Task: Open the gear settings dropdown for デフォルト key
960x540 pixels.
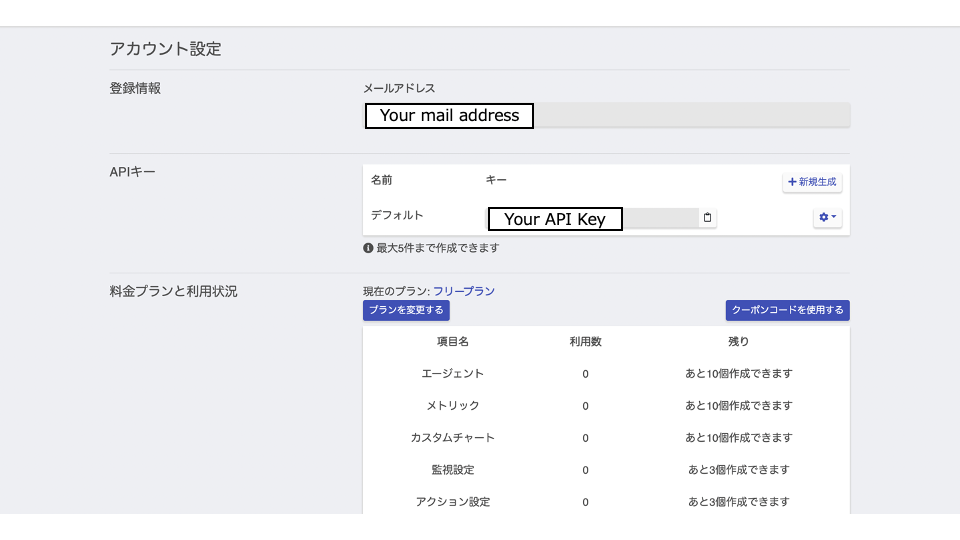Action: pos(827,217)
